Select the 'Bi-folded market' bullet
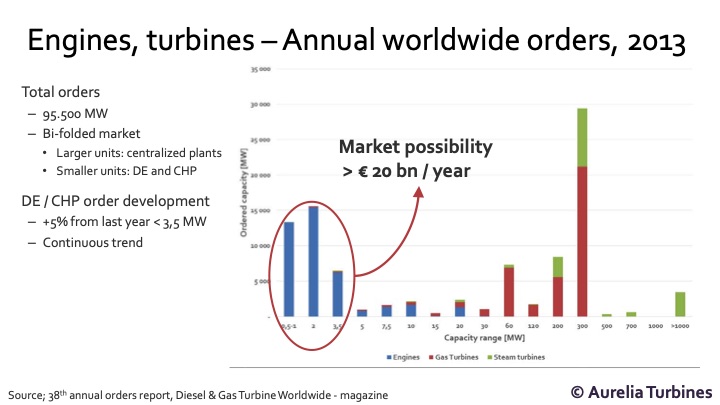720x405 pixels. tap(91, 134)
